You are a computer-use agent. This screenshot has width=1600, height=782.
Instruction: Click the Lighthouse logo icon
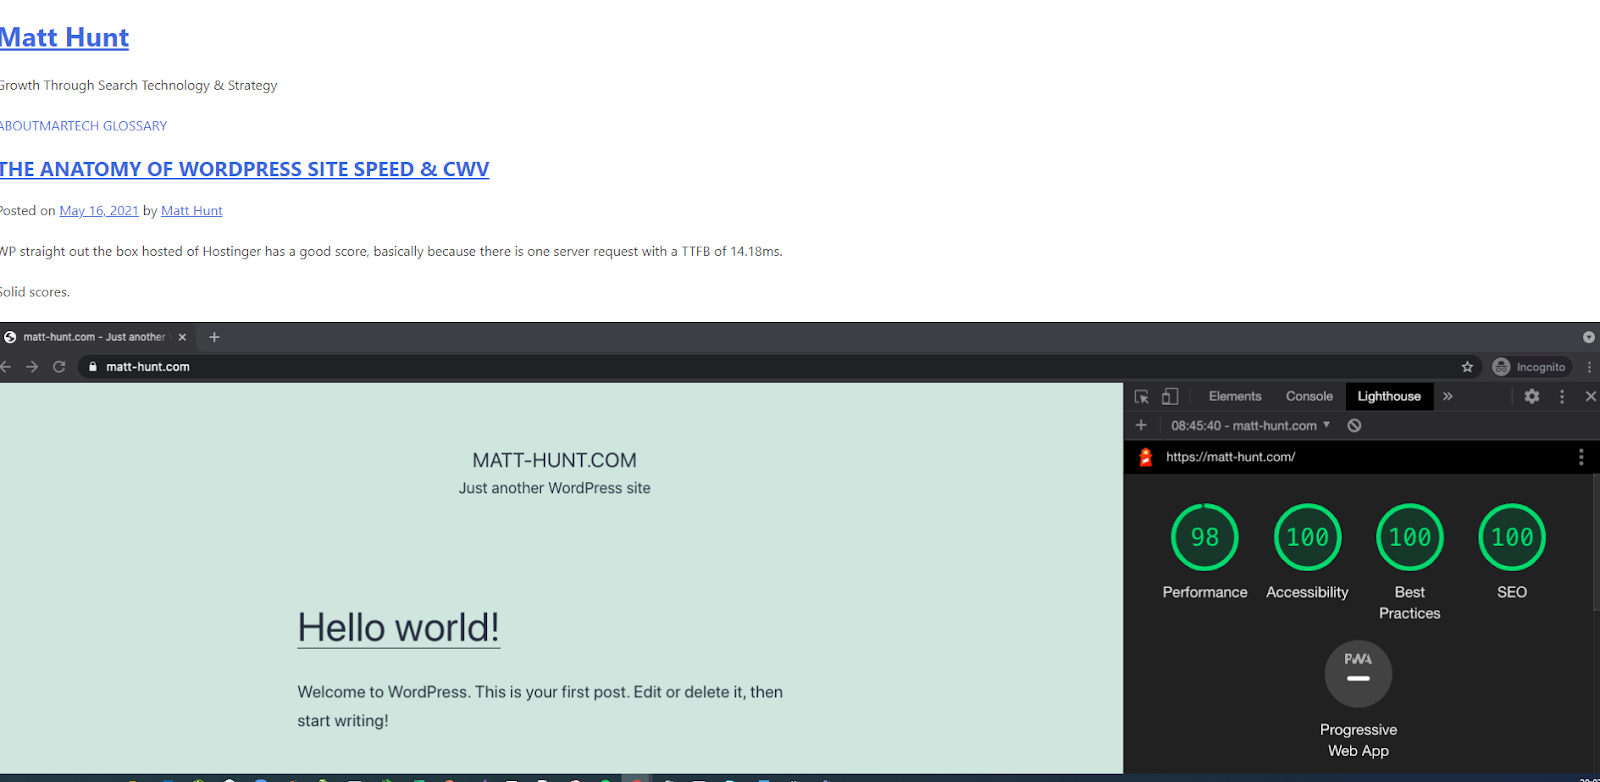coord(1146,457)
